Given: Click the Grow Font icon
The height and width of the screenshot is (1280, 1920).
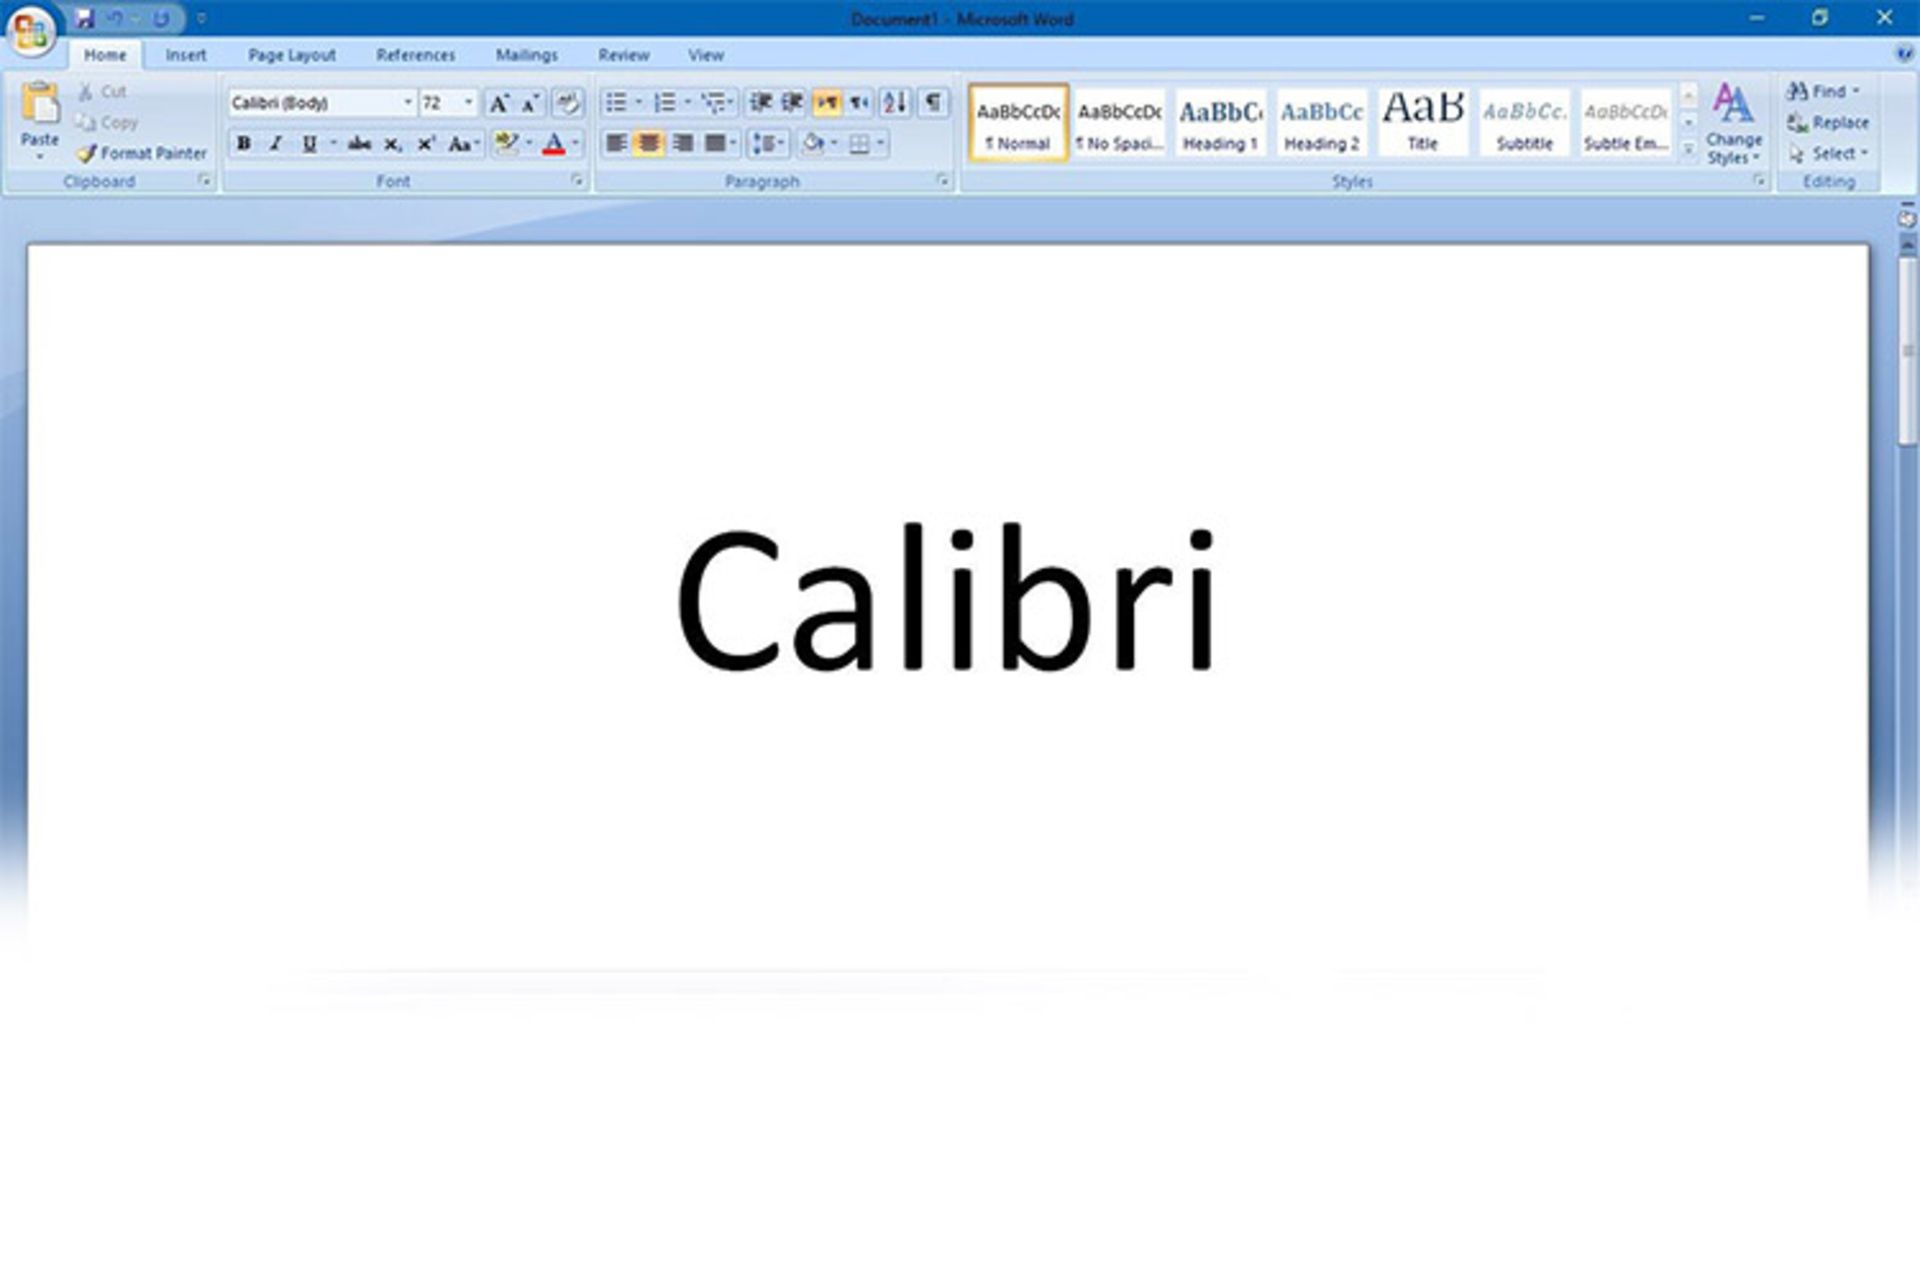Looking at the screenshot, I should (x=498, y=103).
